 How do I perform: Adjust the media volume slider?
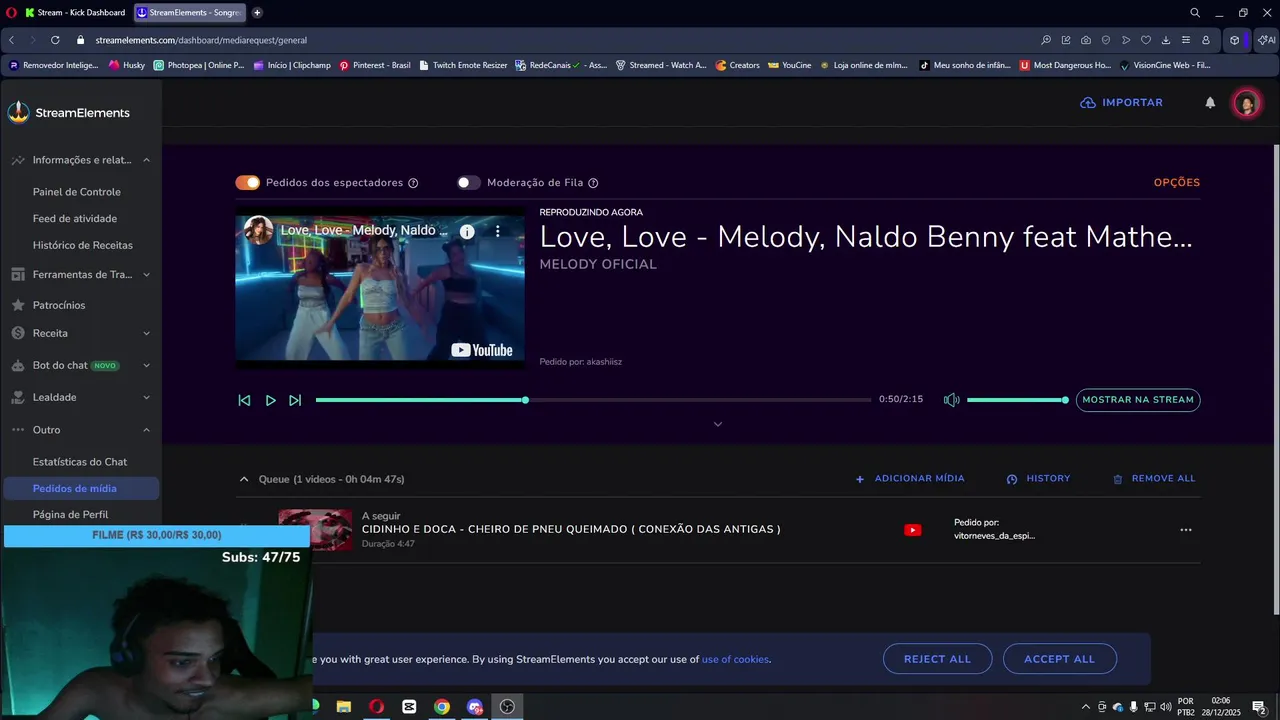point(1017,400)
